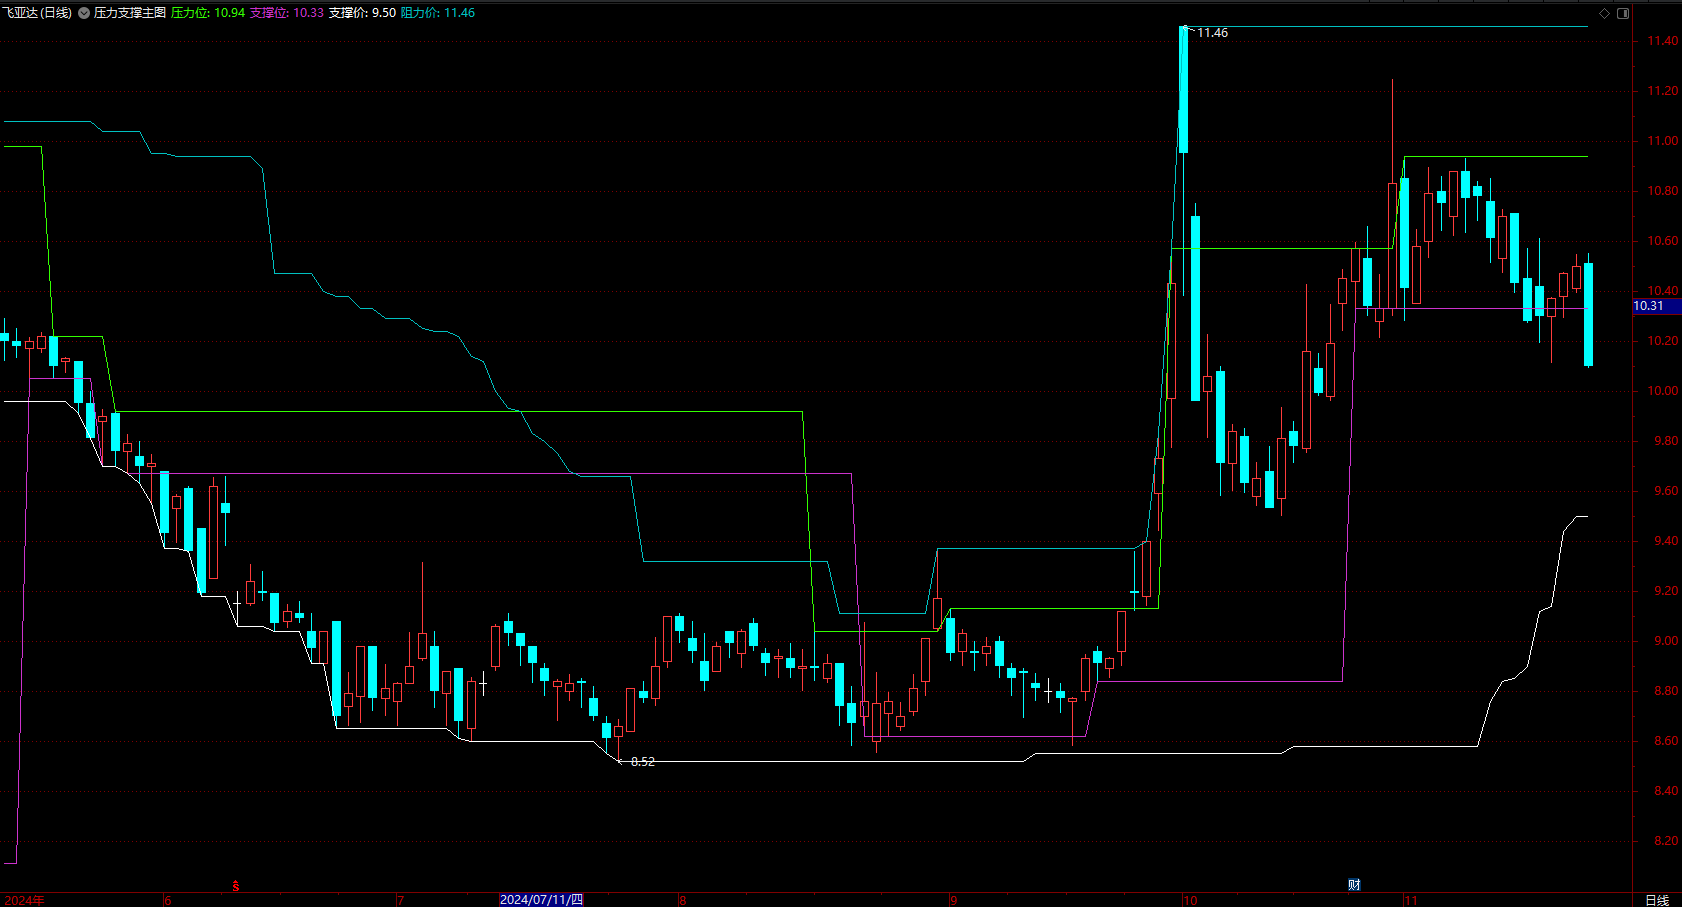Click month 7 on the time axis

point(400,900)
